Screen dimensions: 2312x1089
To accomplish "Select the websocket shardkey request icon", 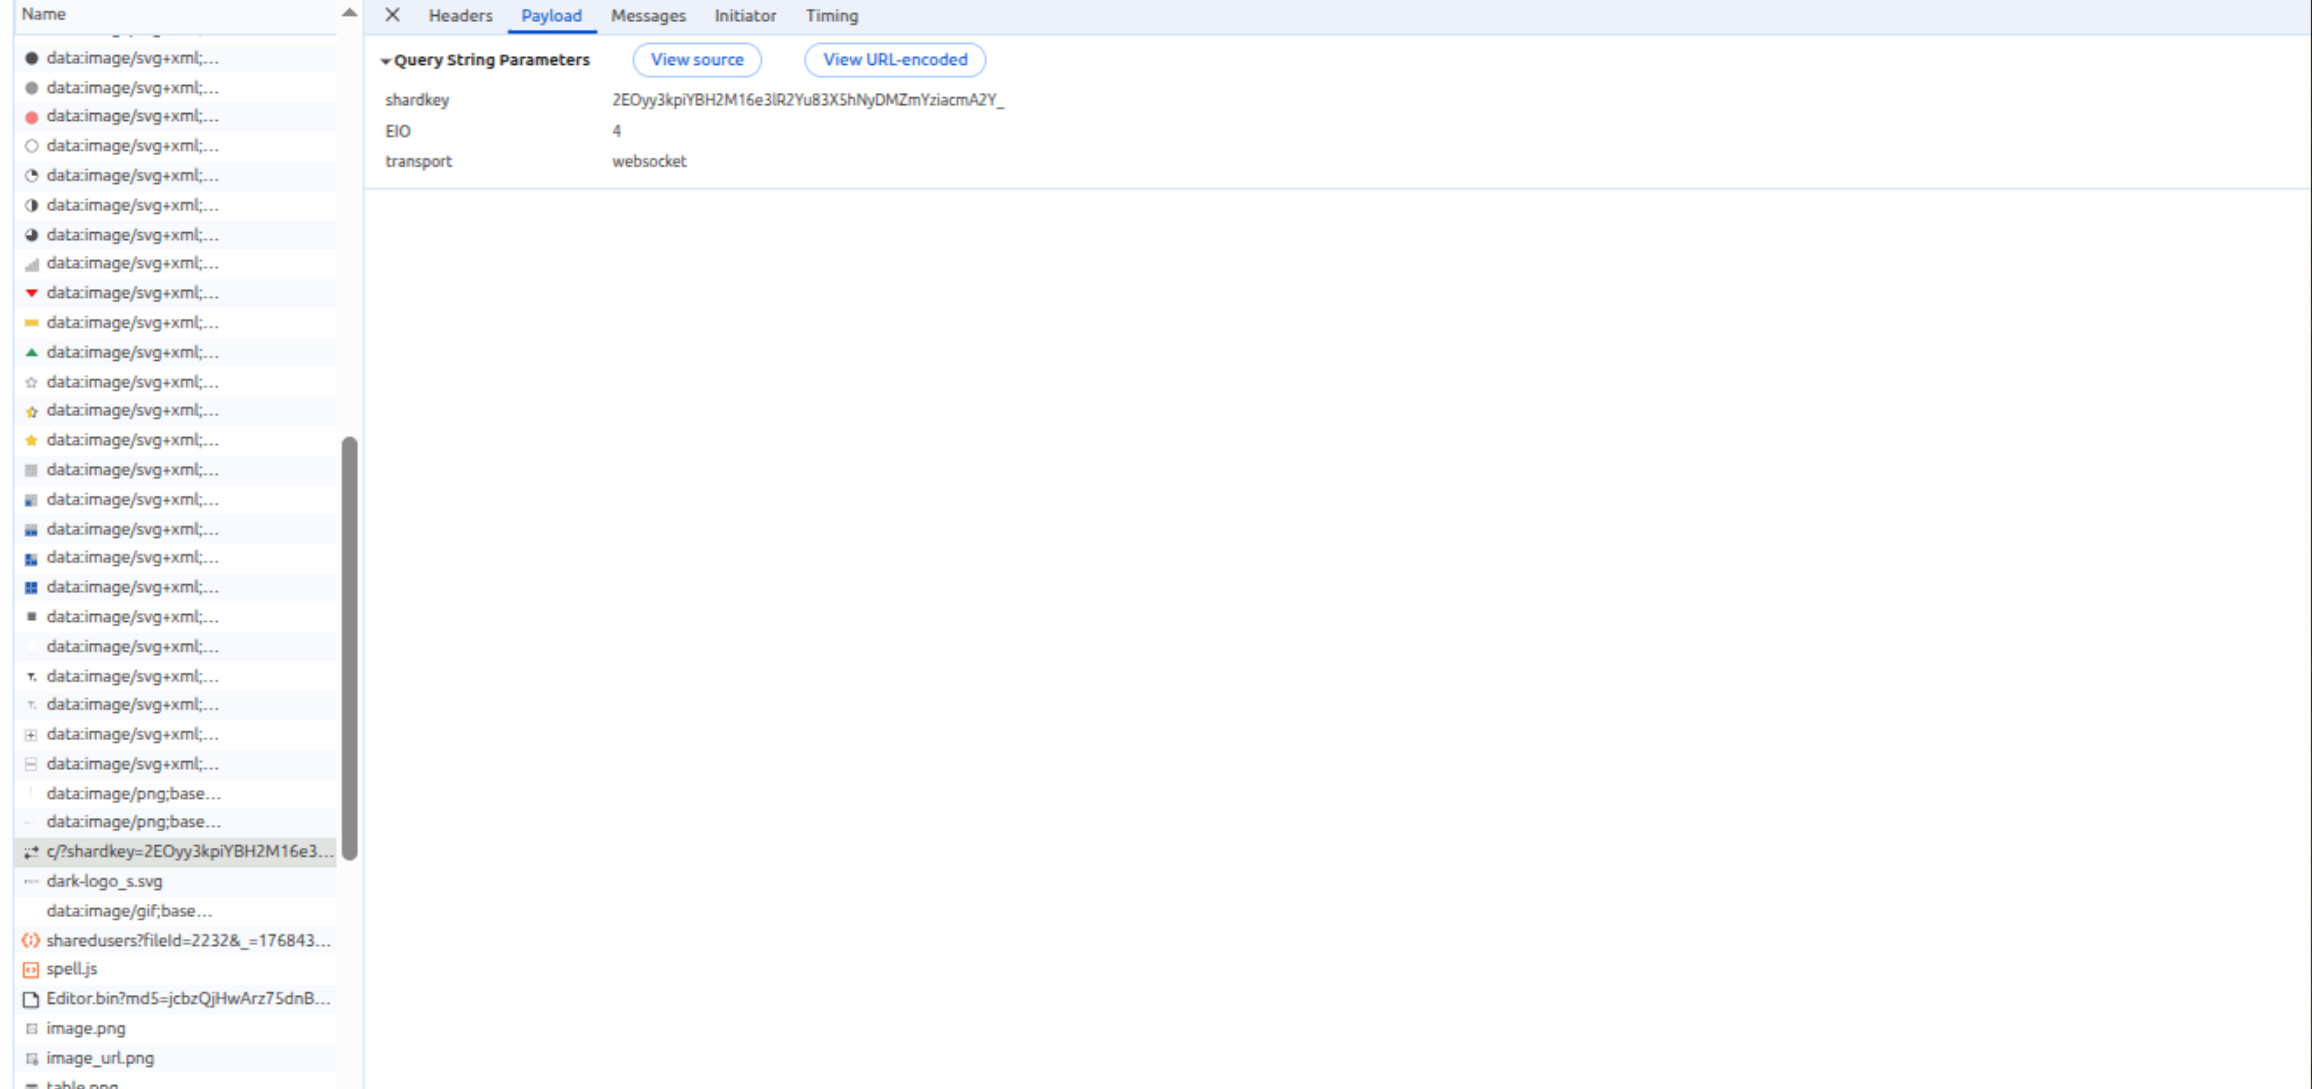I will click(31, 852).
